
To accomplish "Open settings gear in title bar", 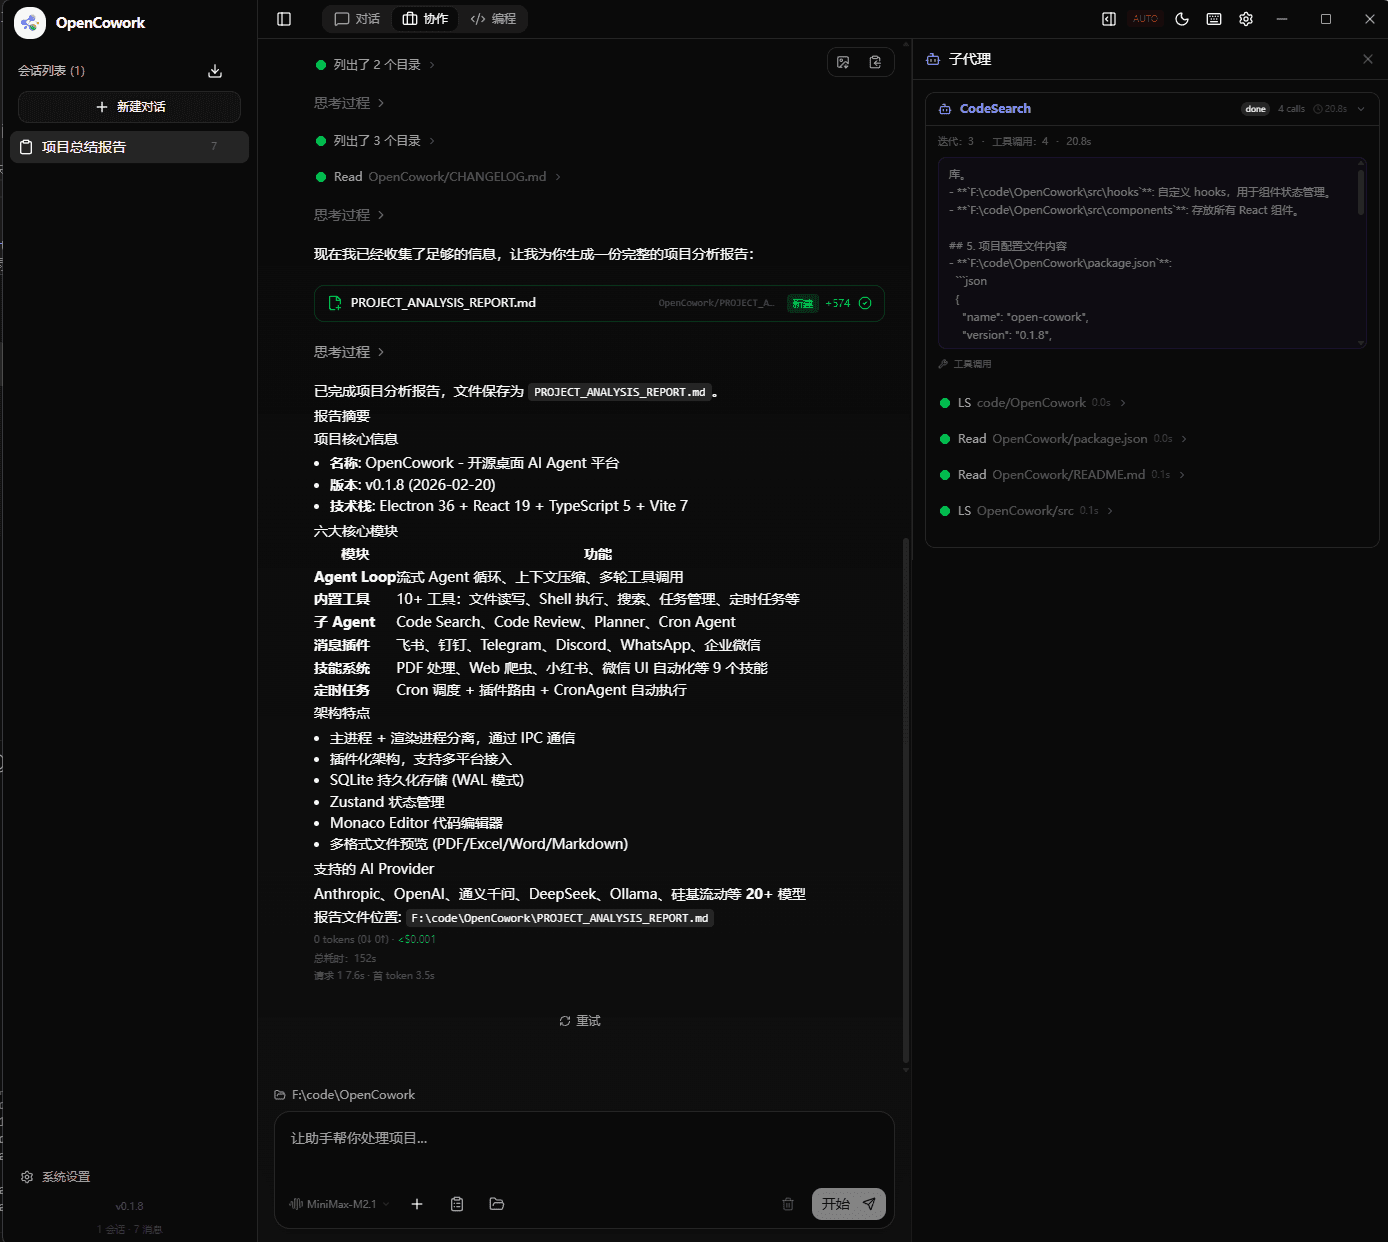I will (1246, 19).
